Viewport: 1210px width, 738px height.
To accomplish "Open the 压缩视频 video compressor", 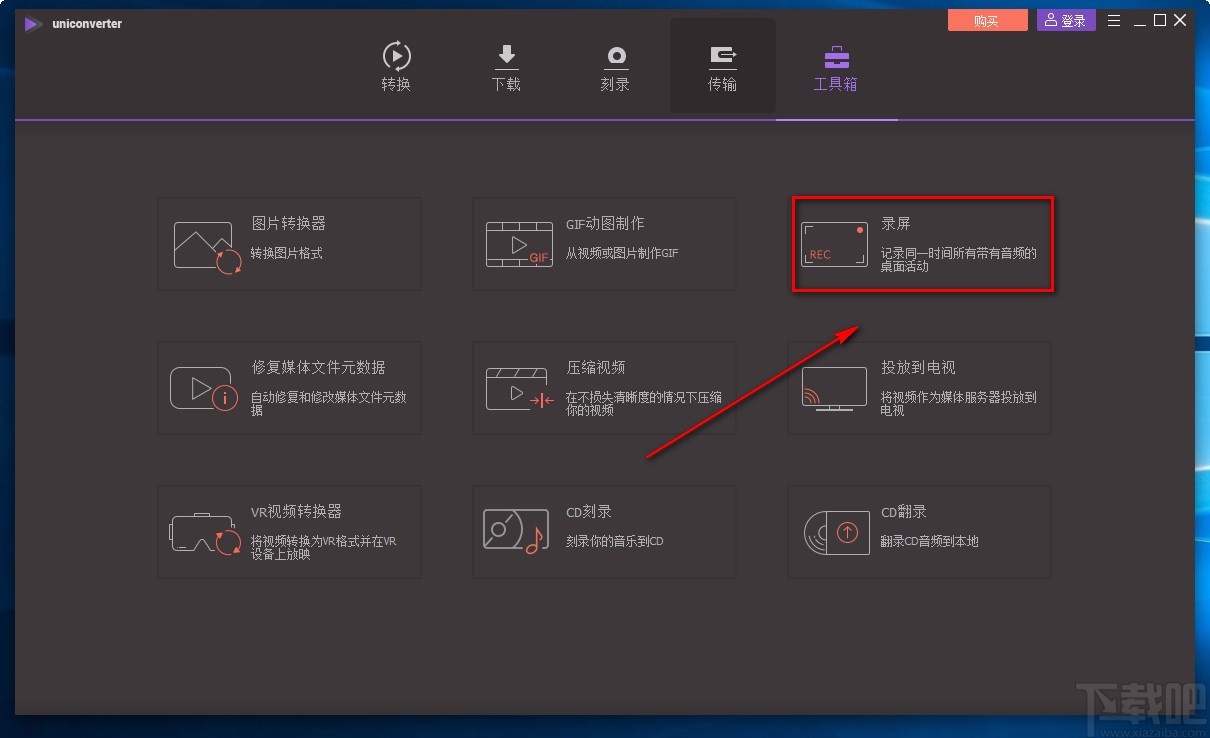I will point(603,388).
